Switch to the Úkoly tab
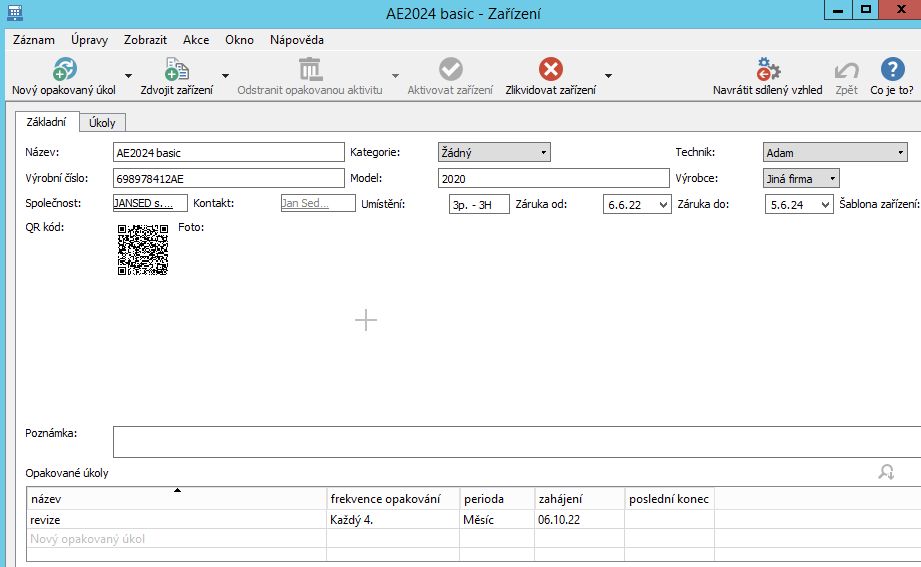 click(102, 123)
